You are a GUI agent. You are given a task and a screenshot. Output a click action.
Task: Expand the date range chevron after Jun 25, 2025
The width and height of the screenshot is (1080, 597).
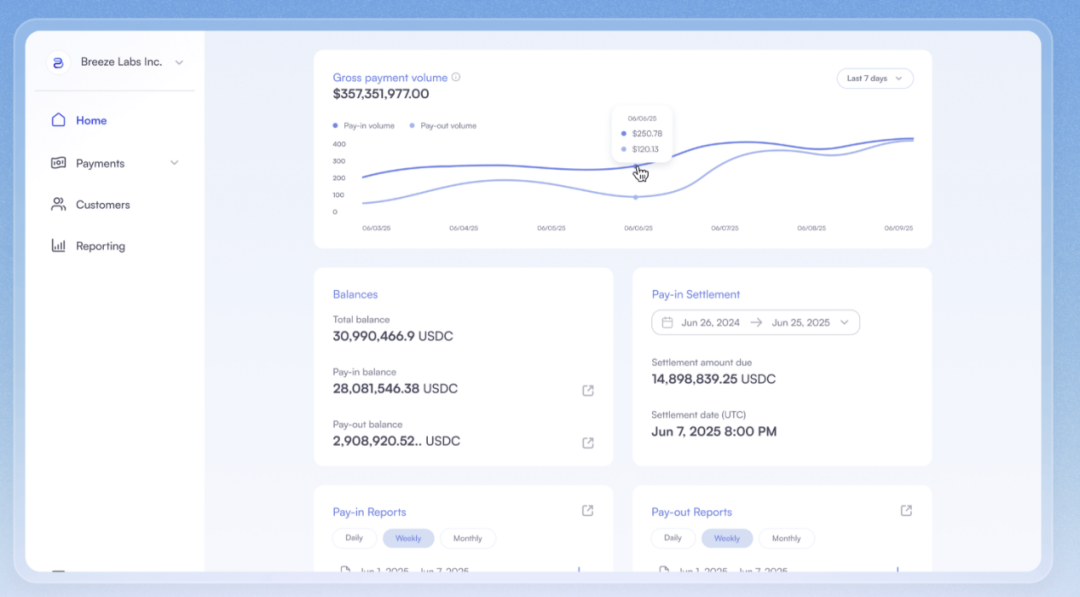(844, 322)
